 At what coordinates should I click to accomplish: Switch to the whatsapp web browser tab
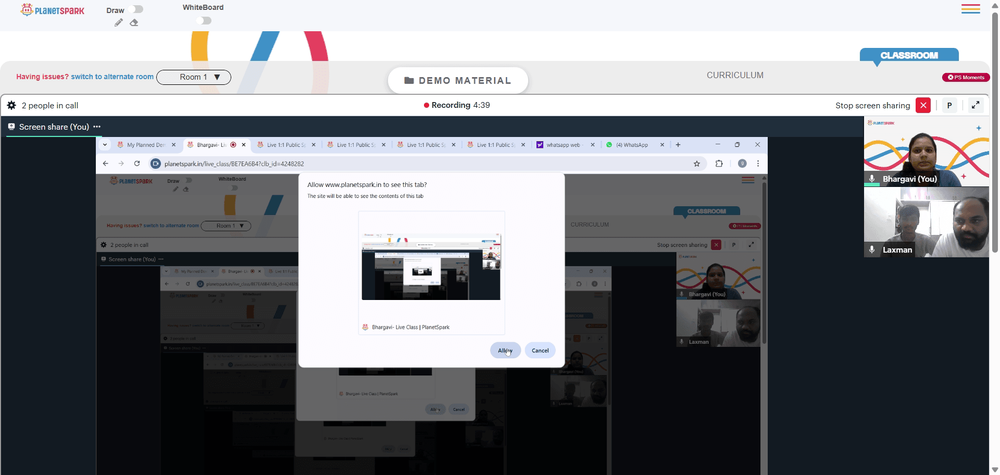click(565, 145)
